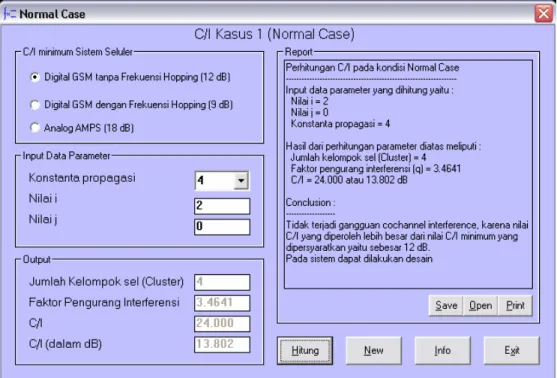
Task: Click the app icon in the title bar
Action: [10, 14]
